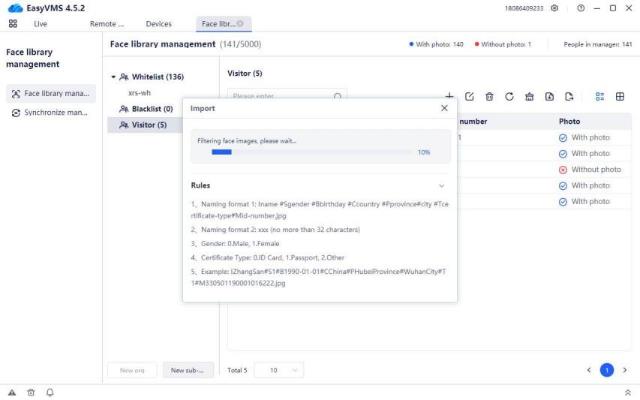Select the xrs-wh whitelist group

pyautogui.click(x=140, y=92)
